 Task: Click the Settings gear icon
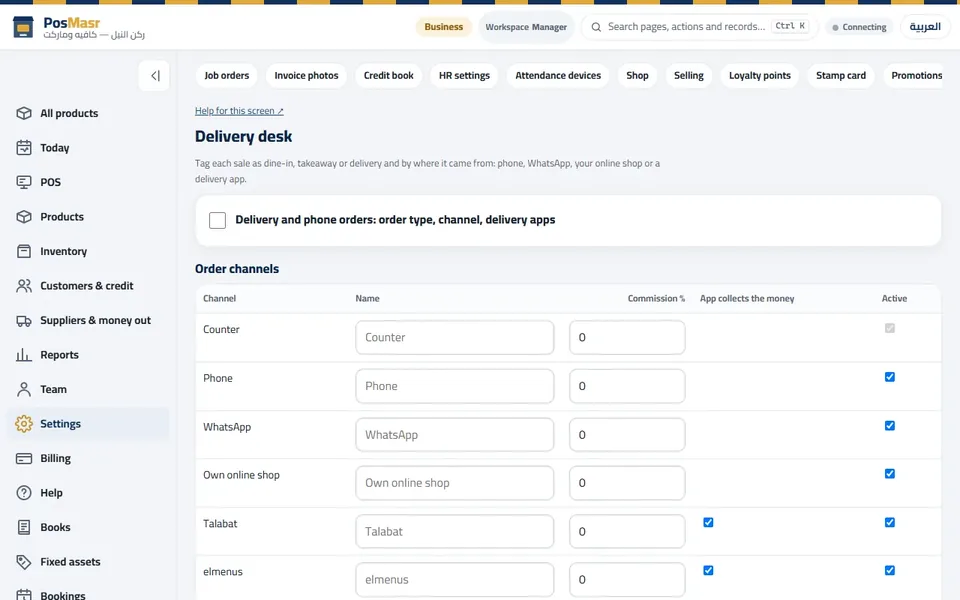(24, 424)
